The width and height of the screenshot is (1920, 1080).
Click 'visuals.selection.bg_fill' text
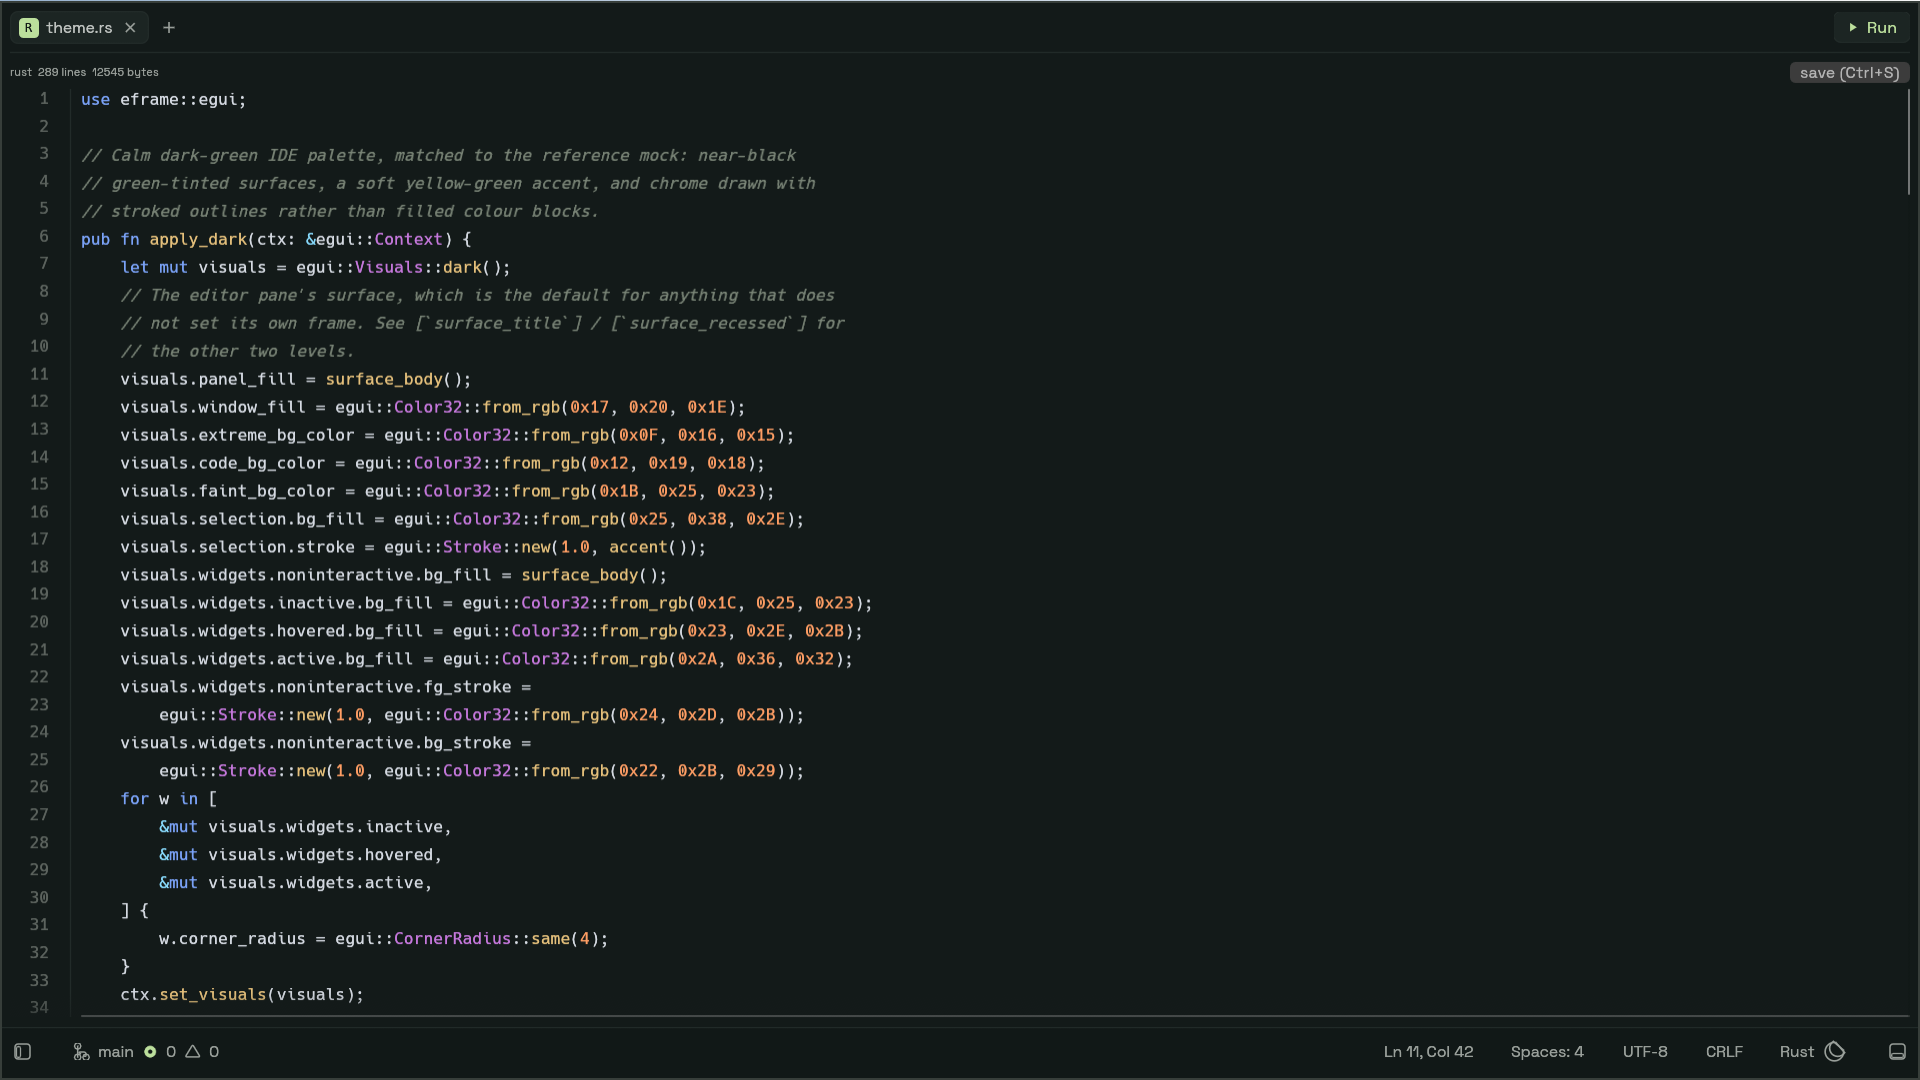[x=242, y=519]
